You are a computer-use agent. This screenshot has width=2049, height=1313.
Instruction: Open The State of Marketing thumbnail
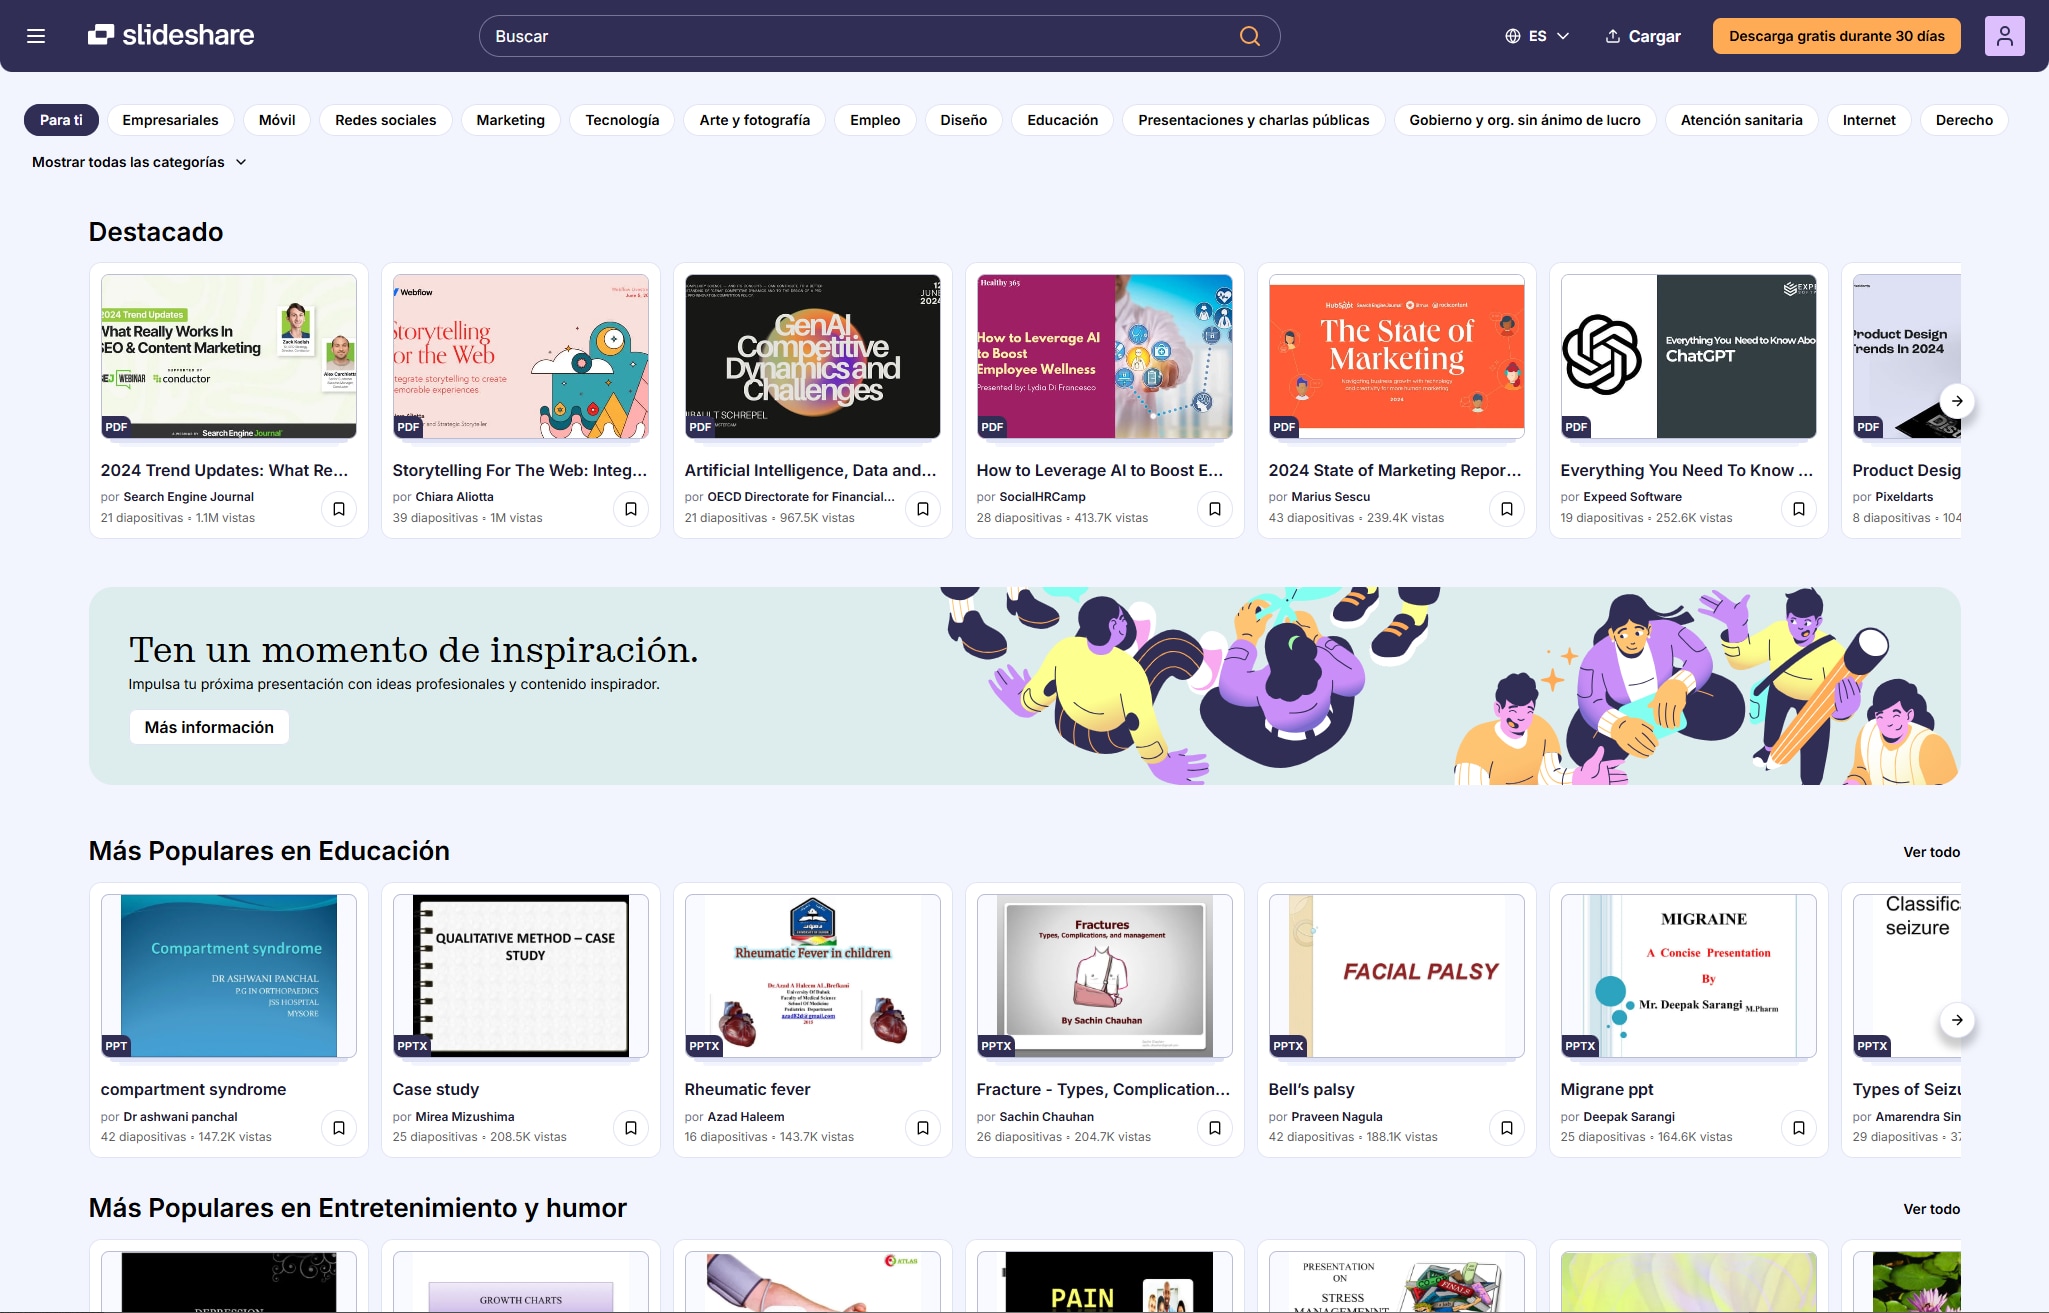[x=1397, y=357]
